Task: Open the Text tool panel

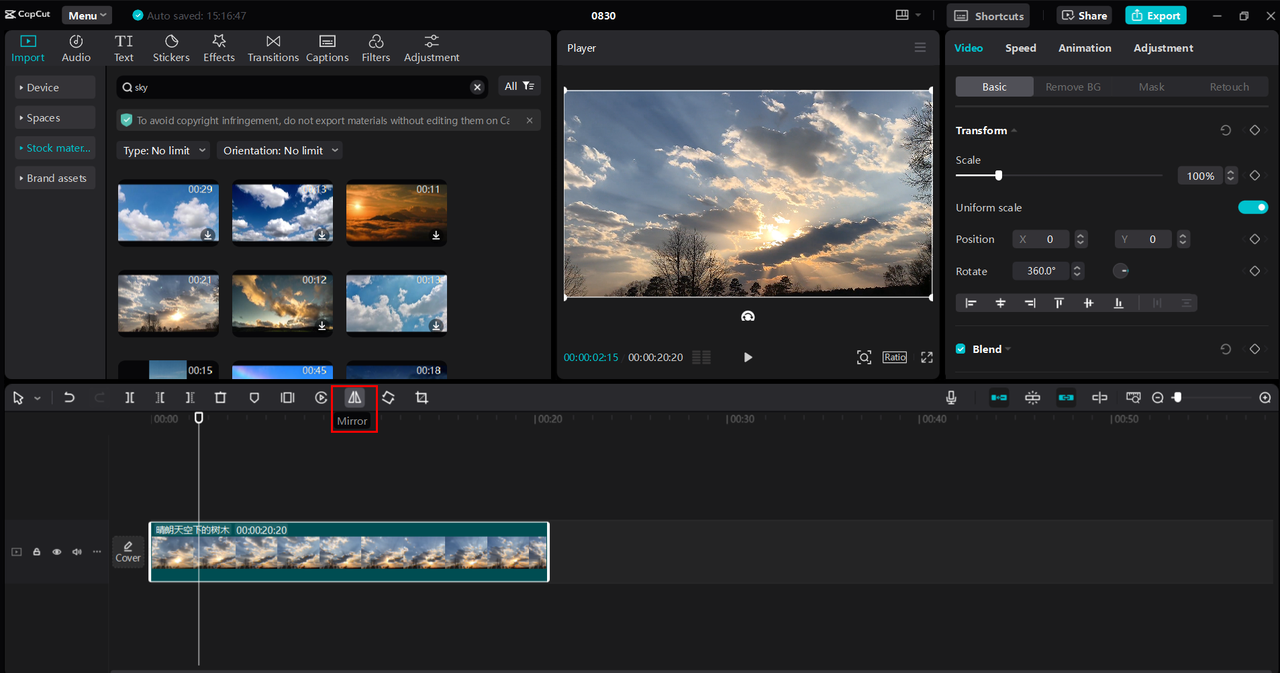Action: coord(124,48)
